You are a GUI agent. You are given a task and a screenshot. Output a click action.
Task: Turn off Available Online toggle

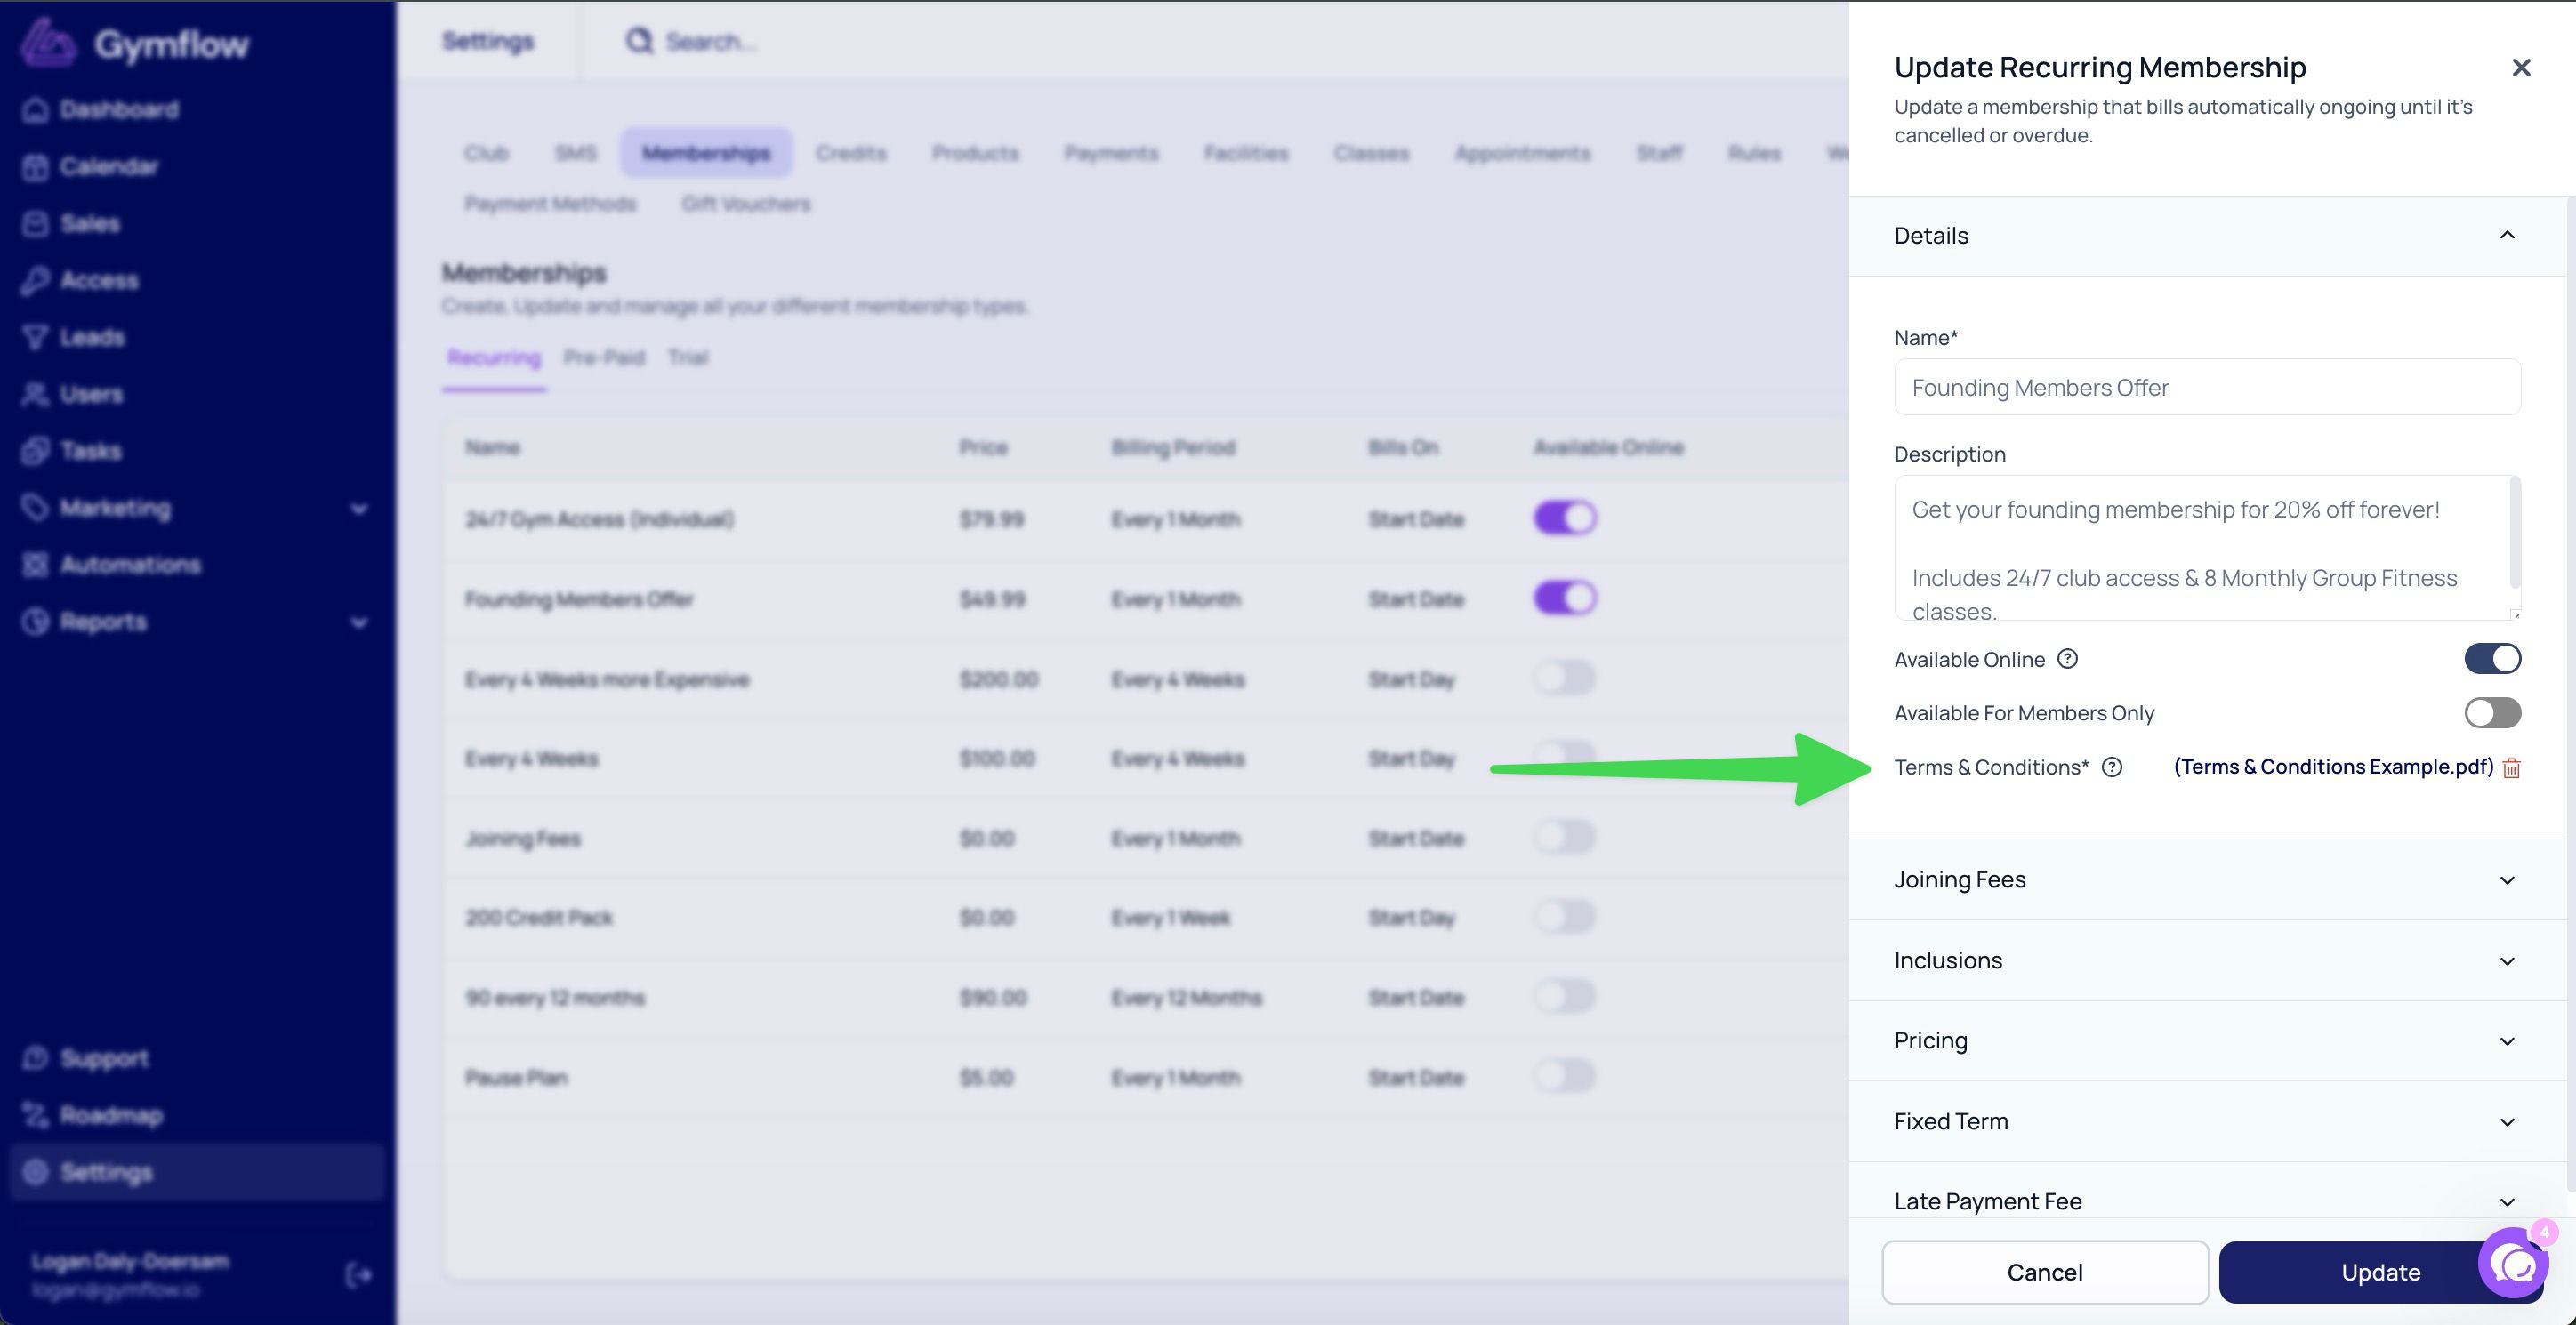point(2492,659)
